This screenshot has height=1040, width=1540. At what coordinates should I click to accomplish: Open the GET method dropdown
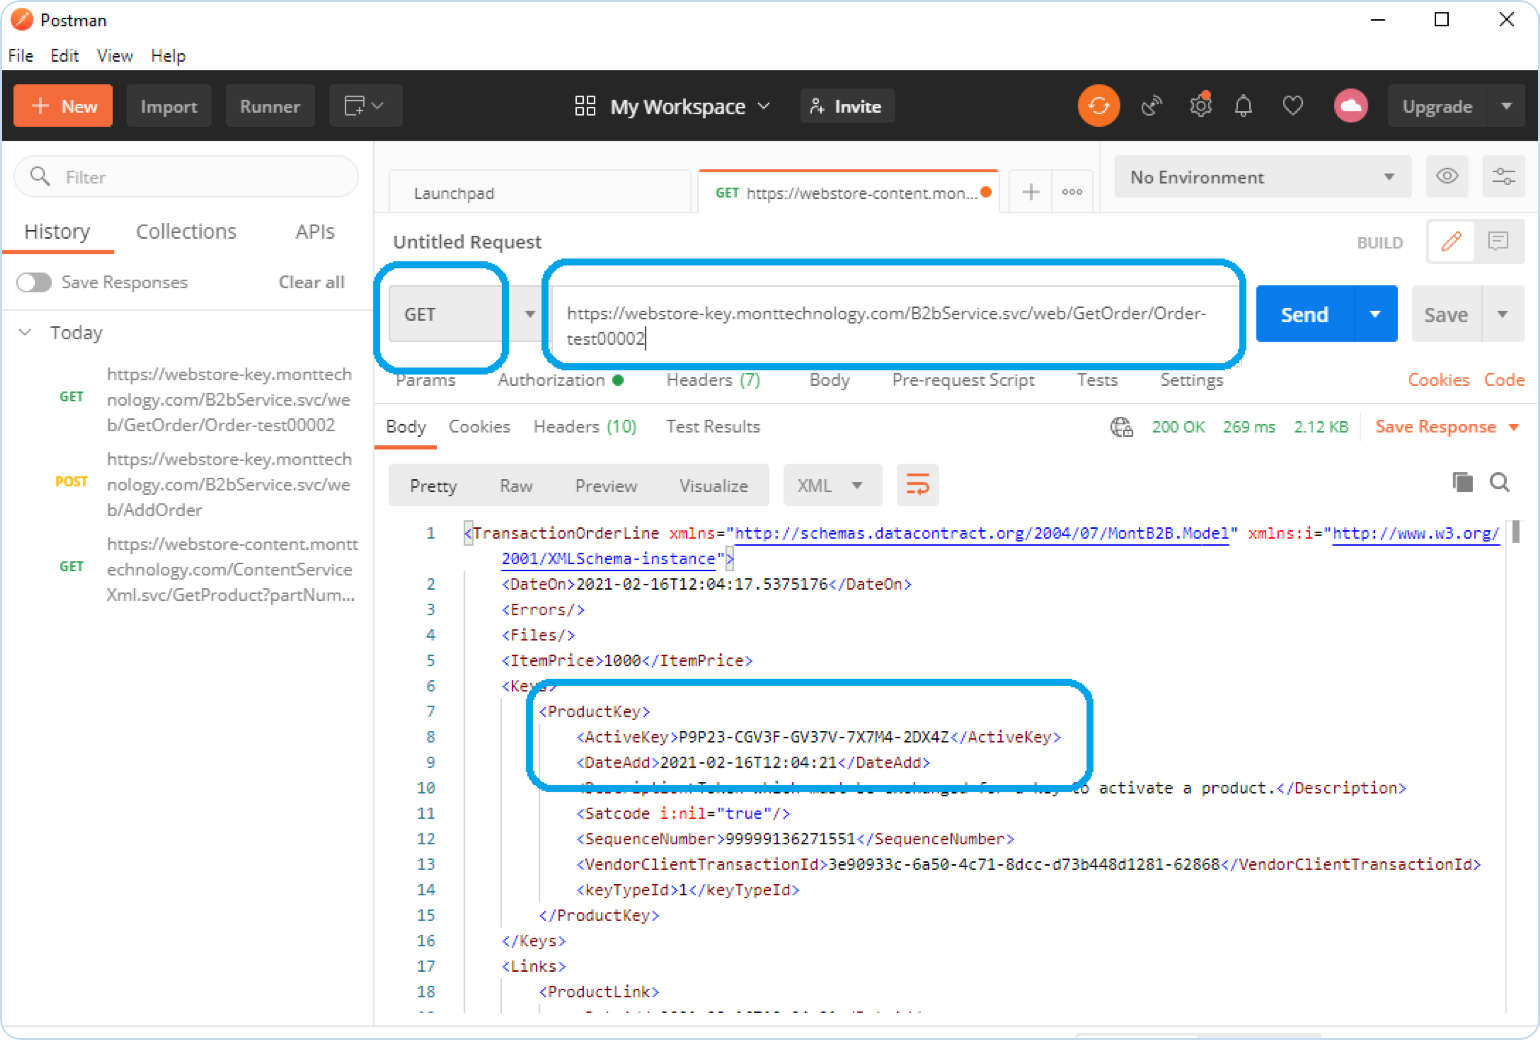click(462, 315)
